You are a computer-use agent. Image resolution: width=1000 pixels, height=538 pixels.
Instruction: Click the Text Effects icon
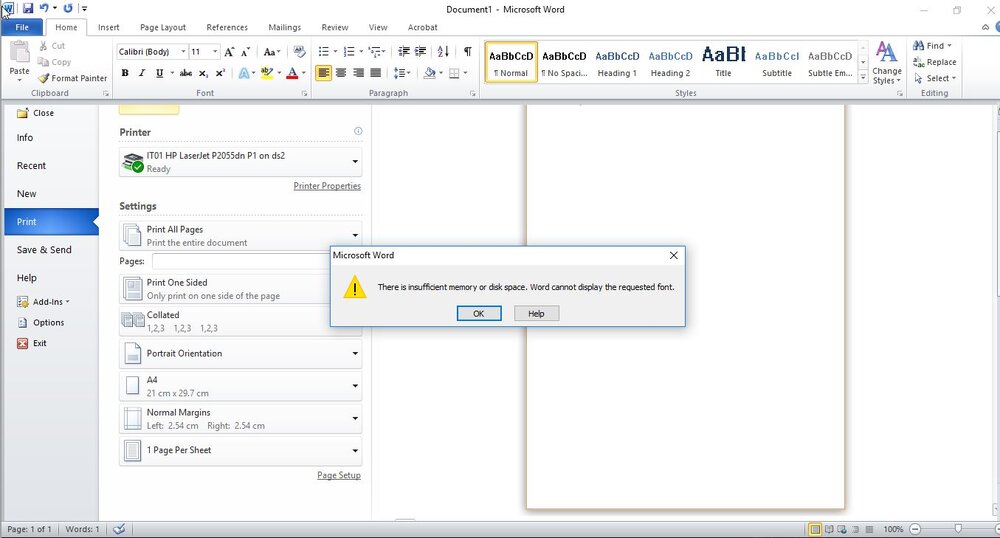(x=244, y=73)
